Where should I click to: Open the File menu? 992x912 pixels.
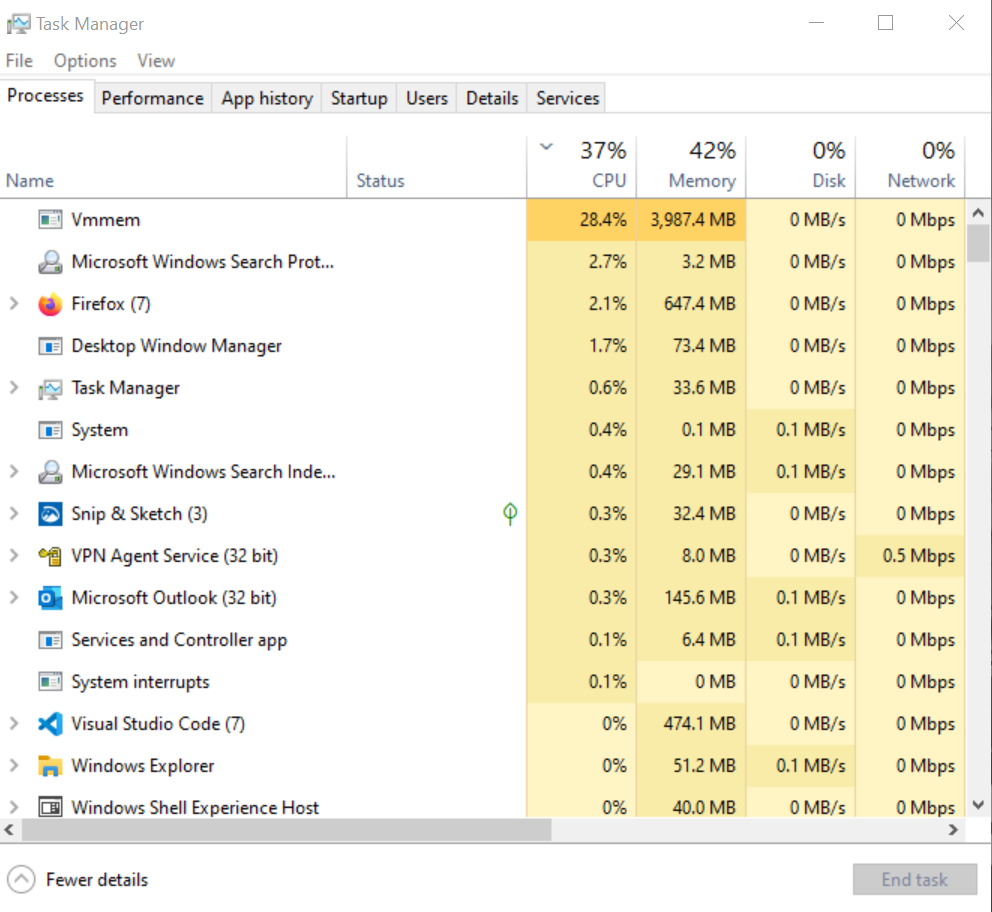[19, 61]
